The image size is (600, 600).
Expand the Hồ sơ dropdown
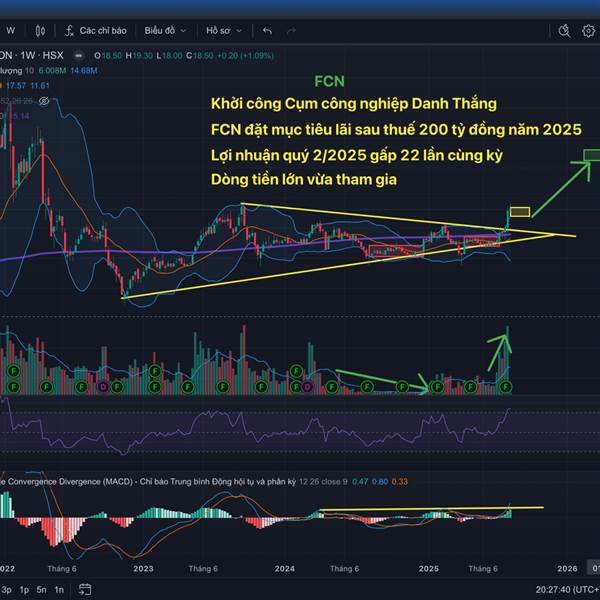point(224,31)
